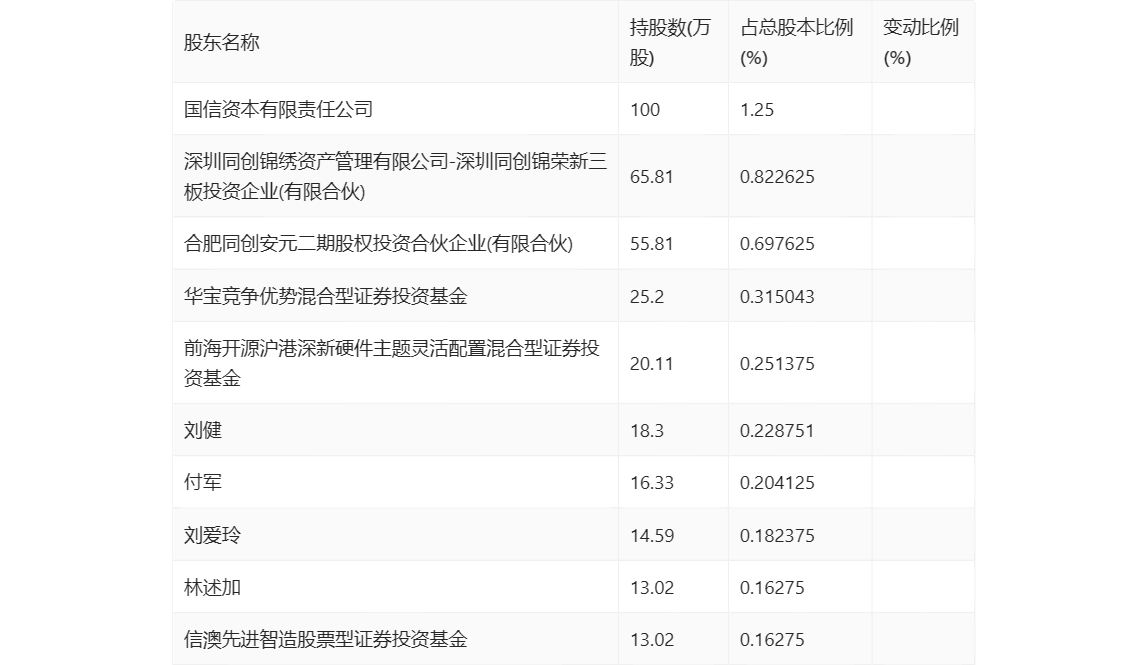Click shareholder name 付军
The height and width of the screenshot is (665, 1148).
pos(203,482)
